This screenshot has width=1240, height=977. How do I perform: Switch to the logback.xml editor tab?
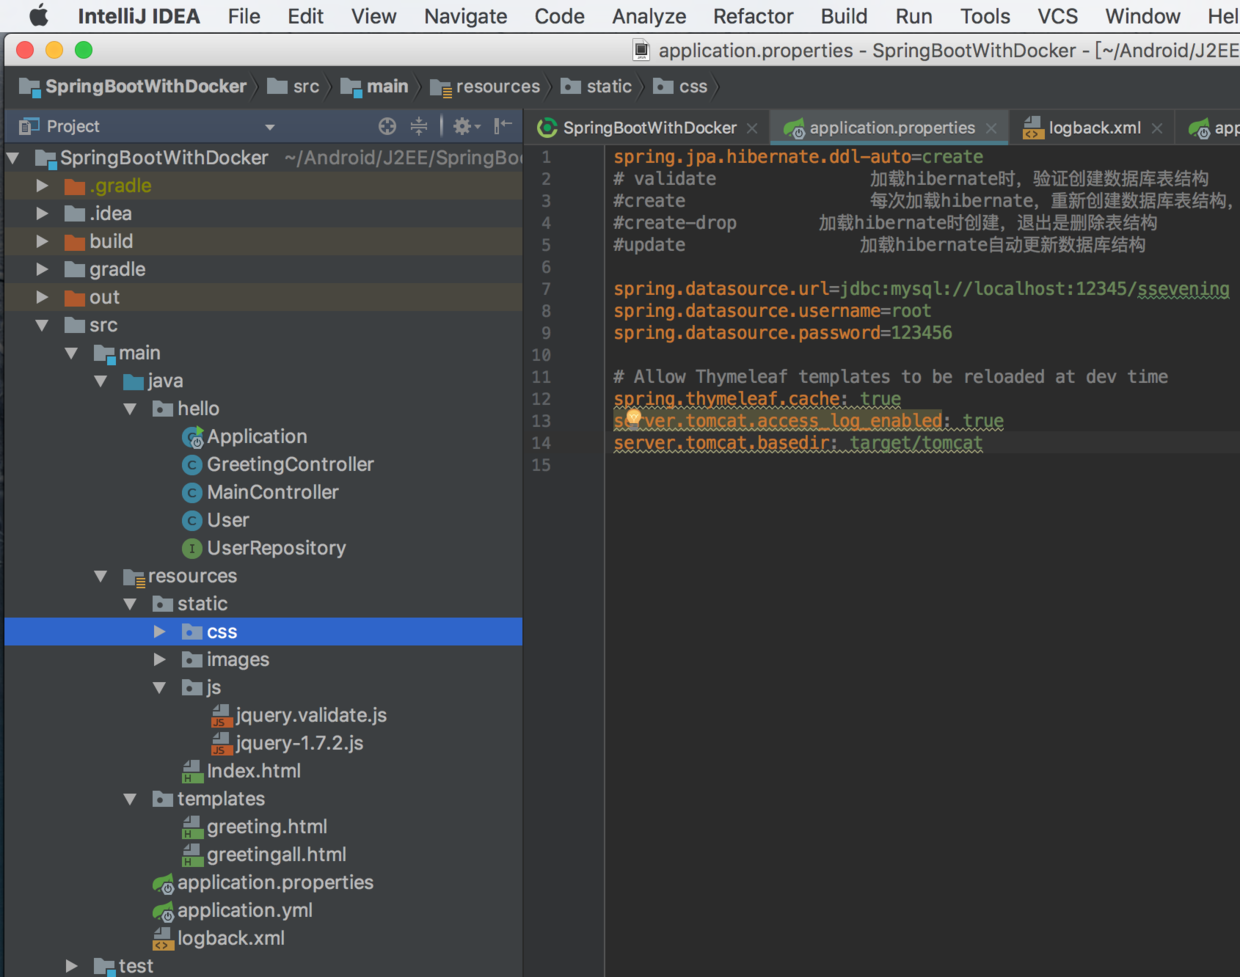coord(1094,128)
